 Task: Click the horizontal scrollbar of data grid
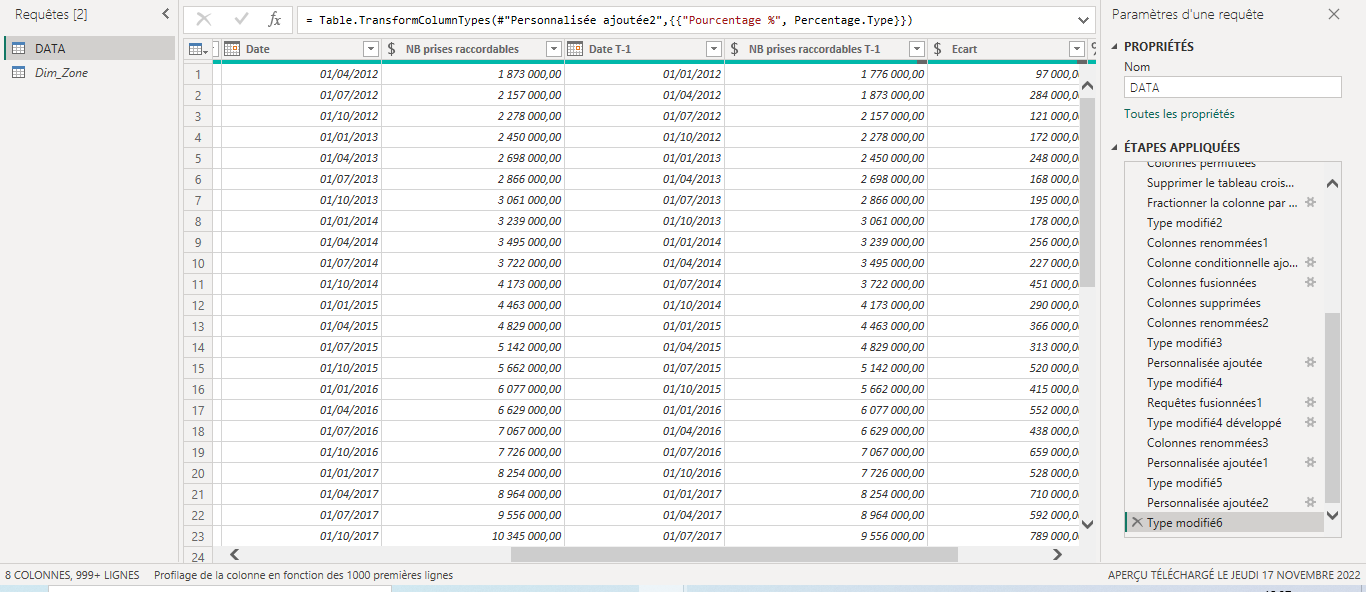click(x=734, y=554)
